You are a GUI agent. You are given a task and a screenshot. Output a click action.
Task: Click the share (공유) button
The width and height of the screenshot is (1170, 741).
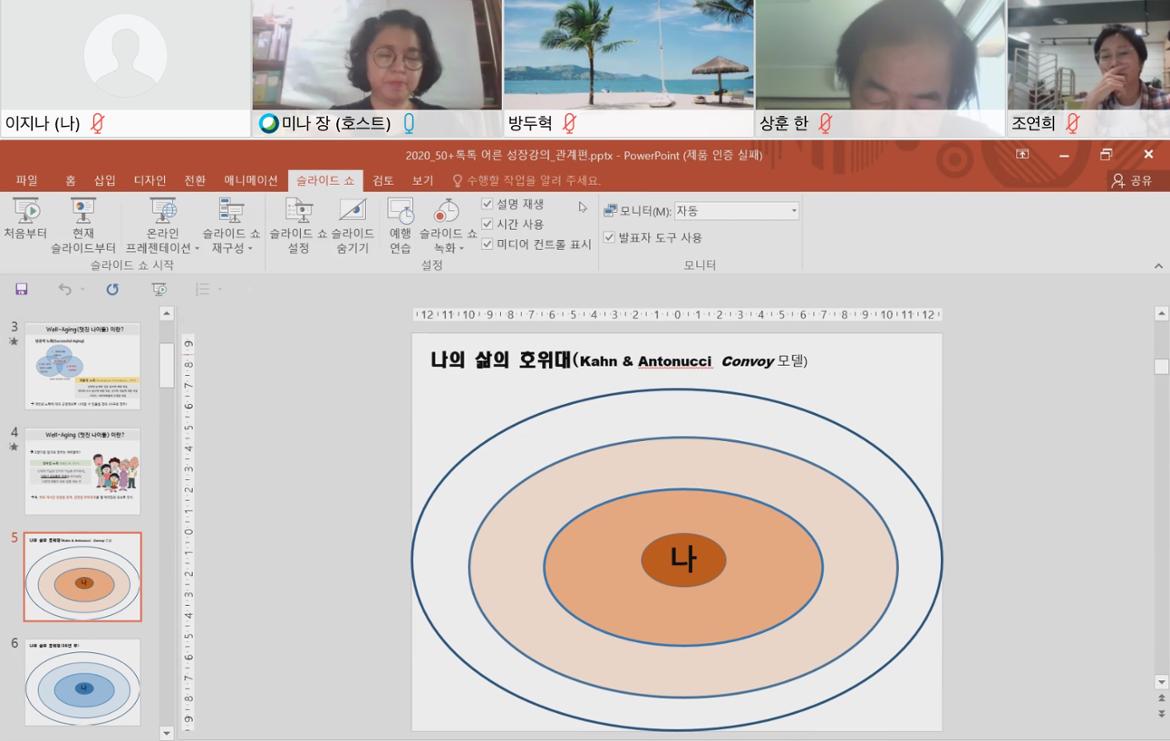(1131, 180)
